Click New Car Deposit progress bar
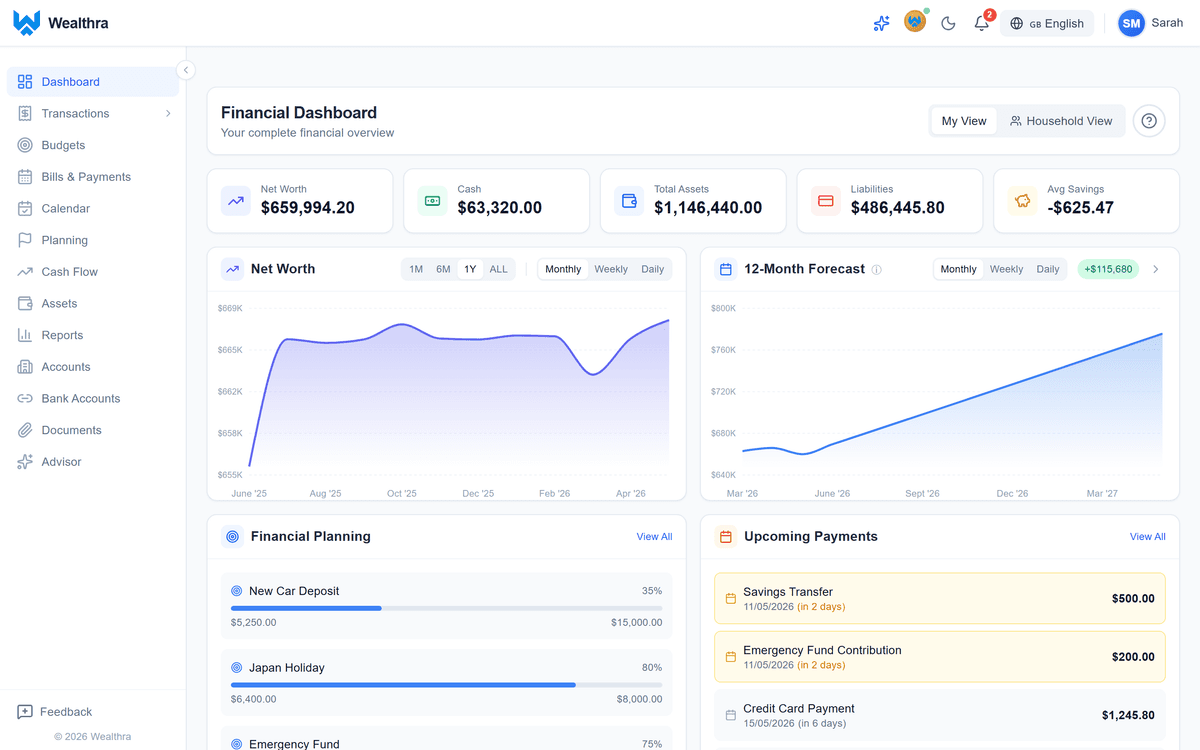The width and height of the screenshot is (1200, 750). click(x=446, y=608)
